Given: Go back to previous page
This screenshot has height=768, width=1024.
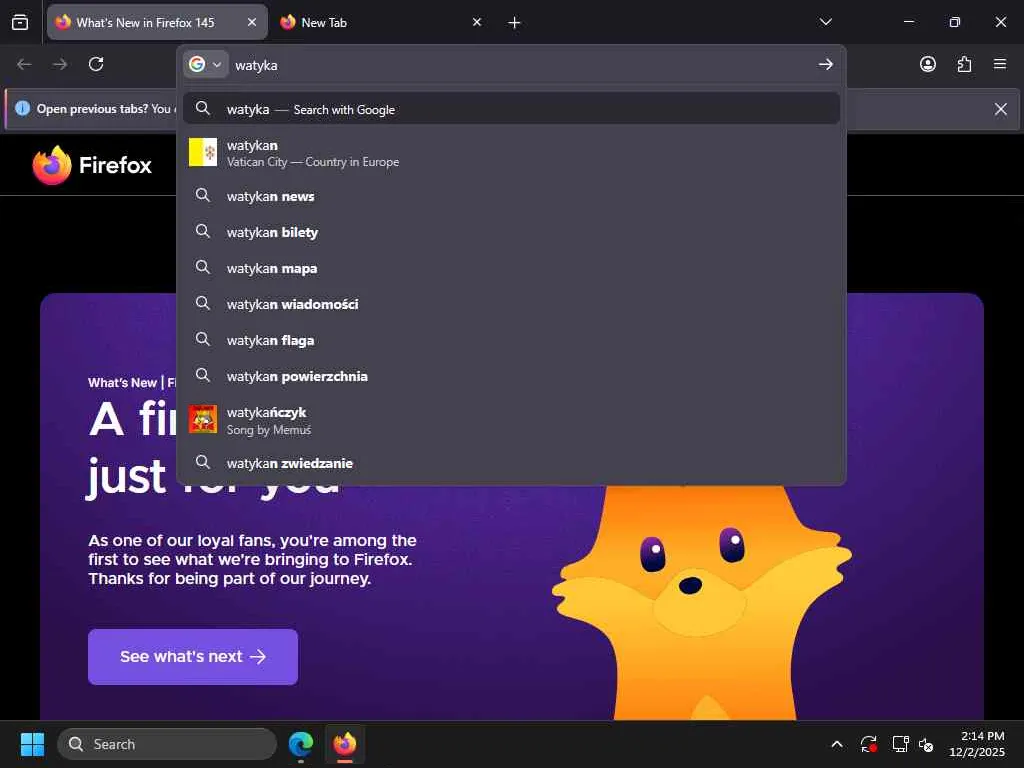Looking at the screenshot, I should click(x=24, y=64).
